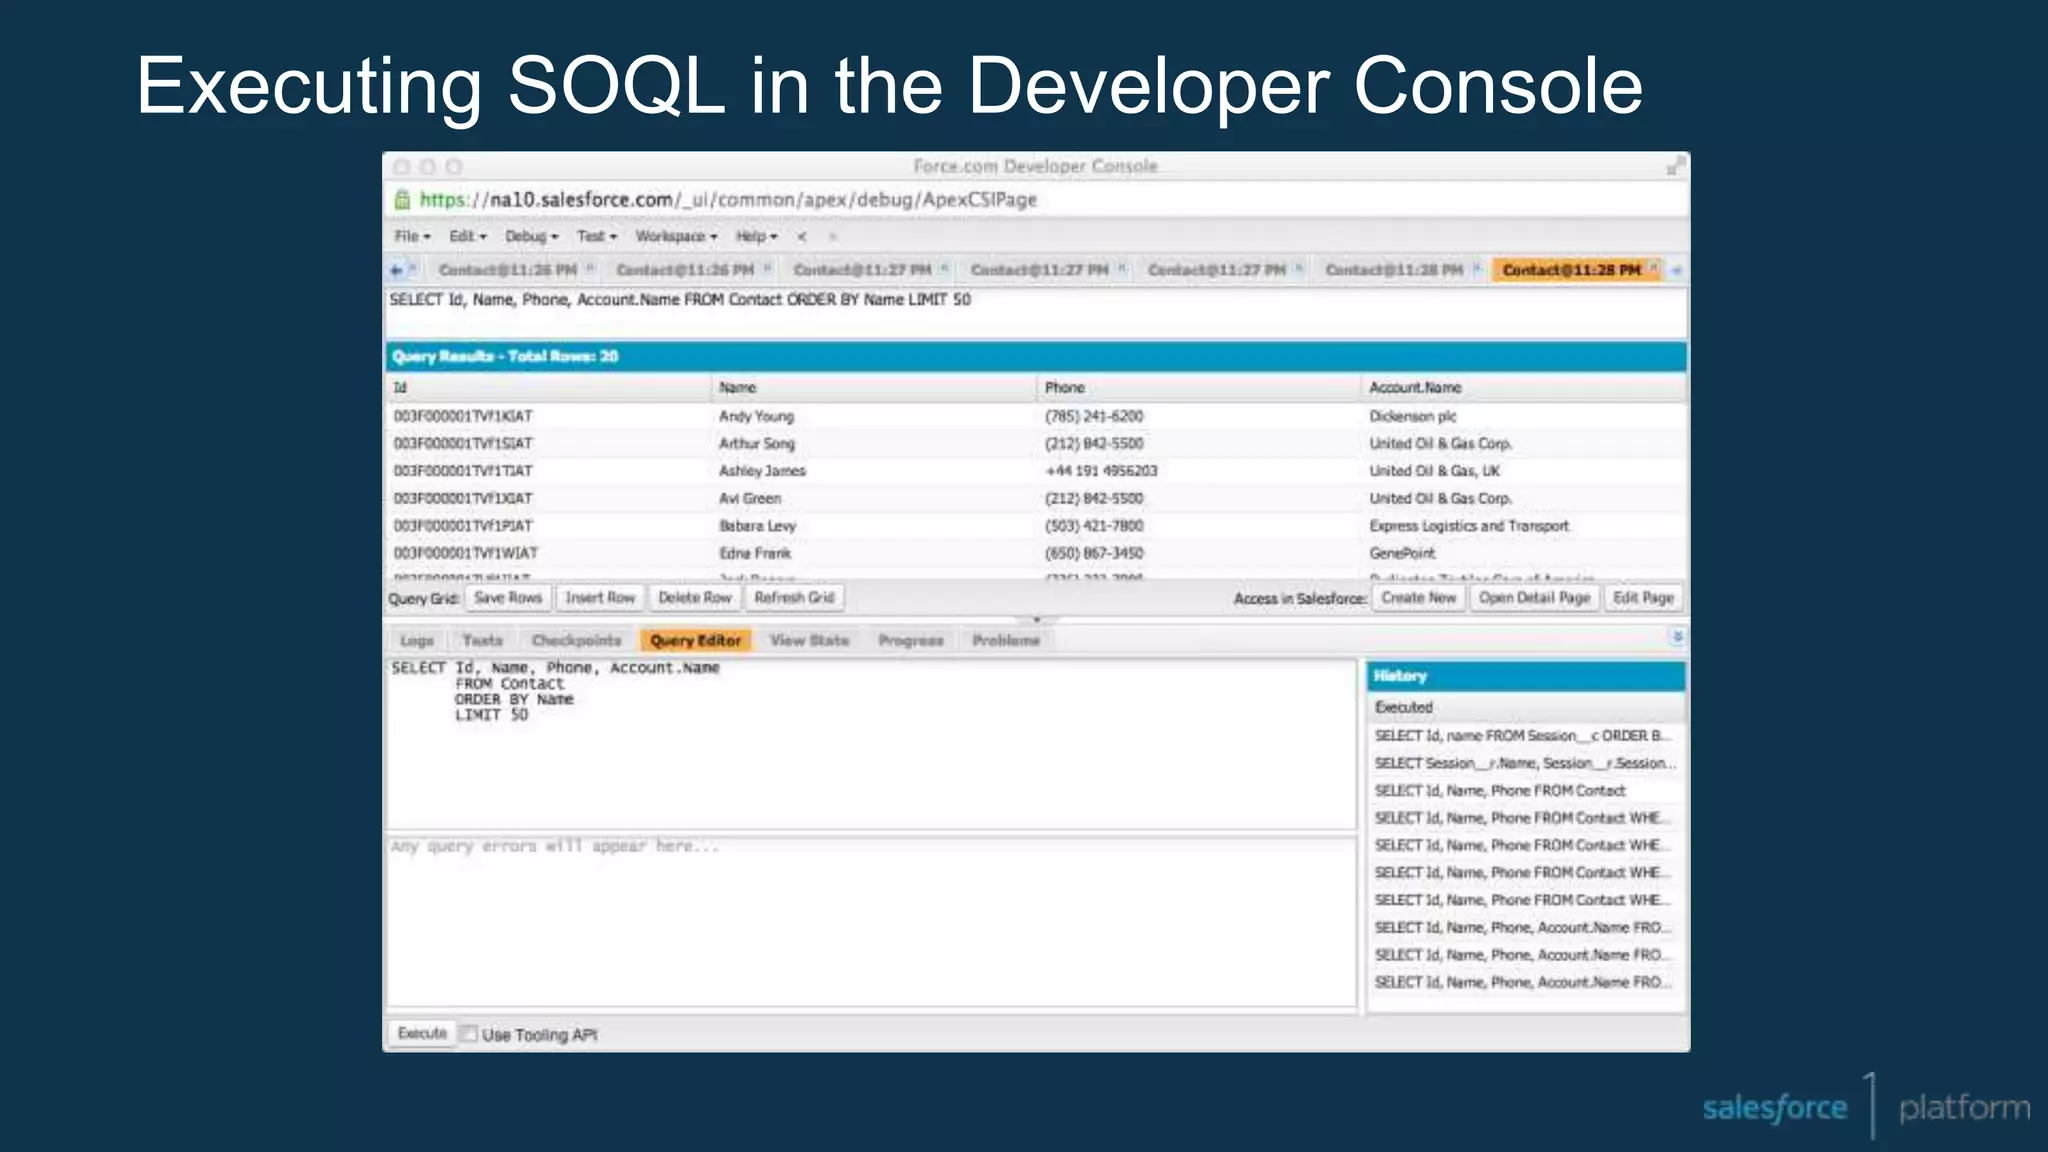Sort results by the Id column header

pyautogui.click(x=548, y=388)
